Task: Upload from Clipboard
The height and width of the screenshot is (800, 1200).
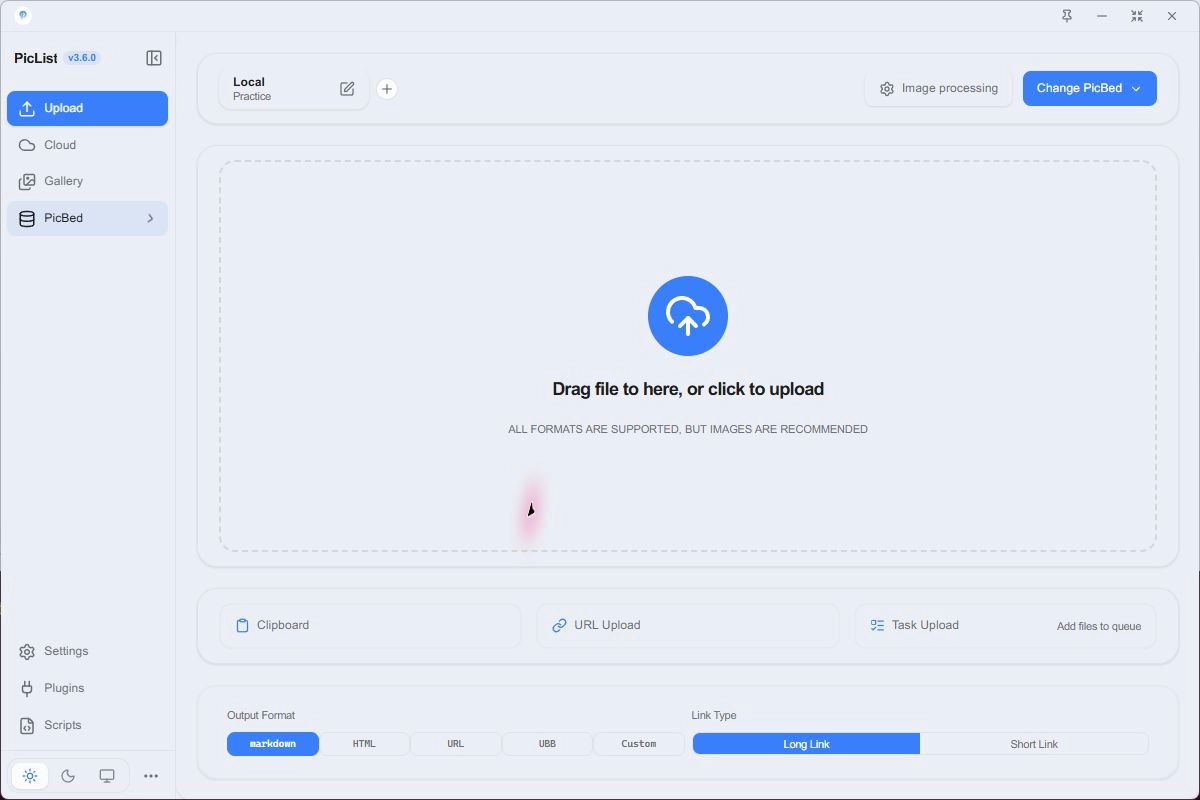Action: click(x=370, y=626)
